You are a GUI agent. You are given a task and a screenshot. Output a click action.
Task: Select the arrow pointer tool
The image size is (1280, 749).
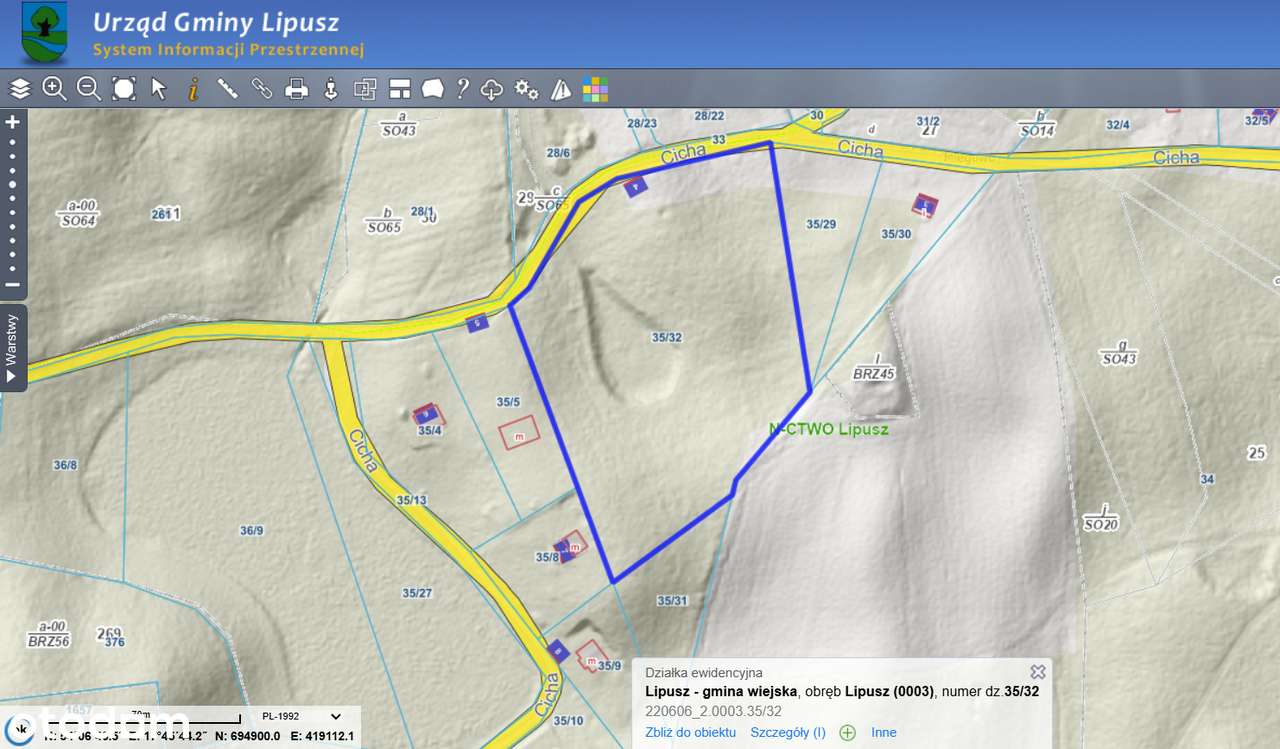tap(158, 89)
